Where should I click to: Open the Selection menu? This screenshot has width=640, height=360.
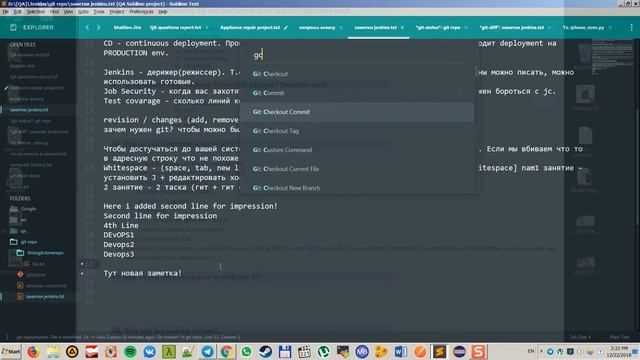pyautogui.click(x=36, y=12)
